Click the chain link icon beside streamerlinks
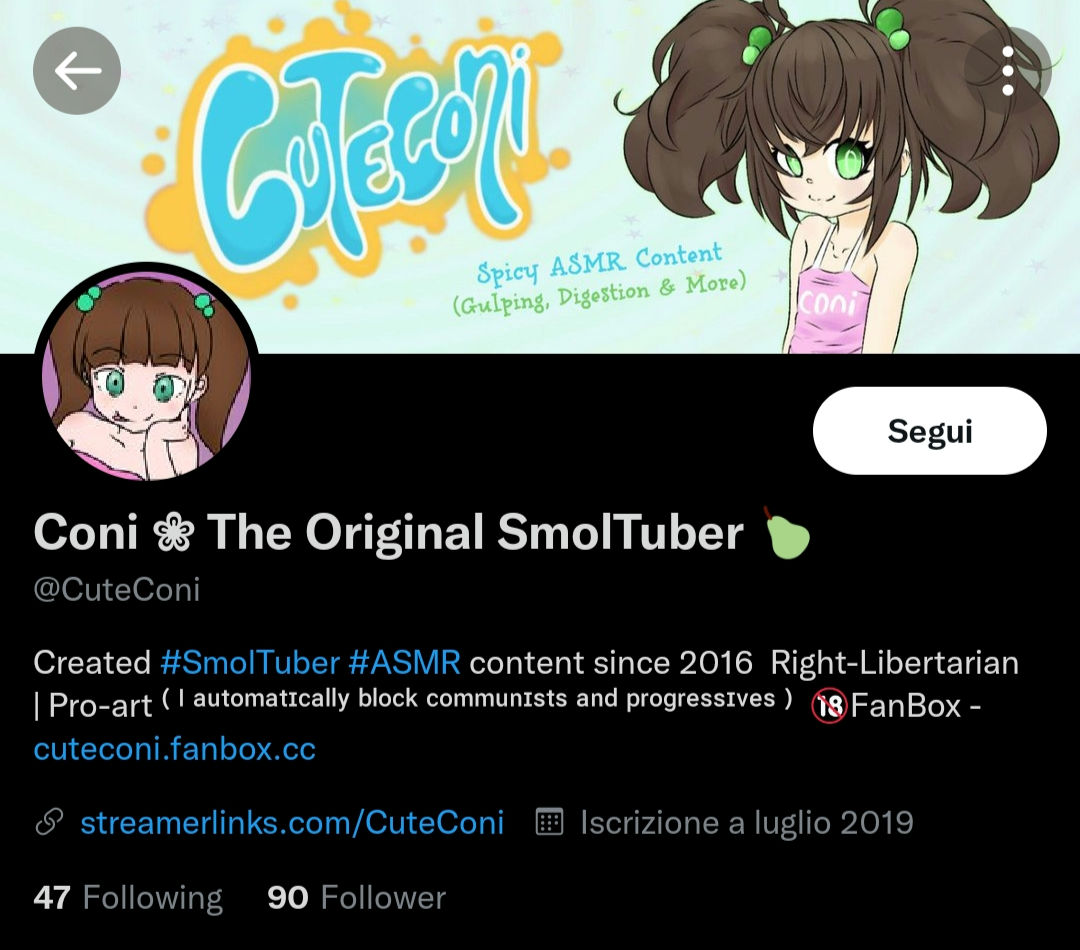Screen dimensions: 1080x950 coord(49,822)
